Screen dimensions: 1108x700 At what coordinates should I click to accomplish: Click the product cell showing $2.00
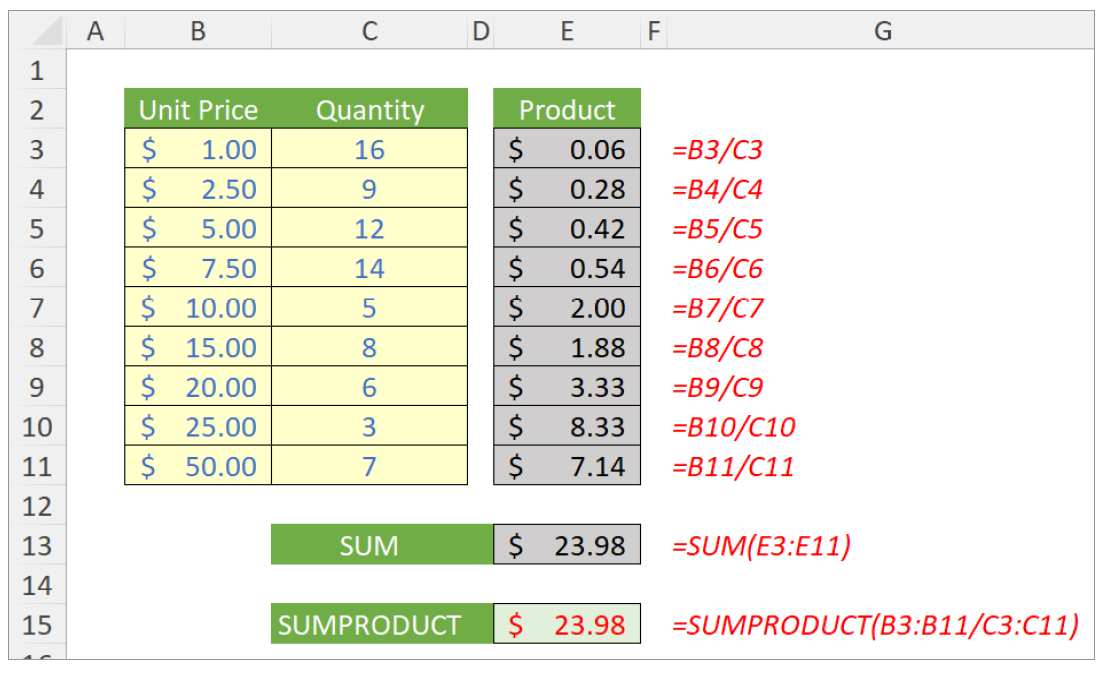pos(566,308)
